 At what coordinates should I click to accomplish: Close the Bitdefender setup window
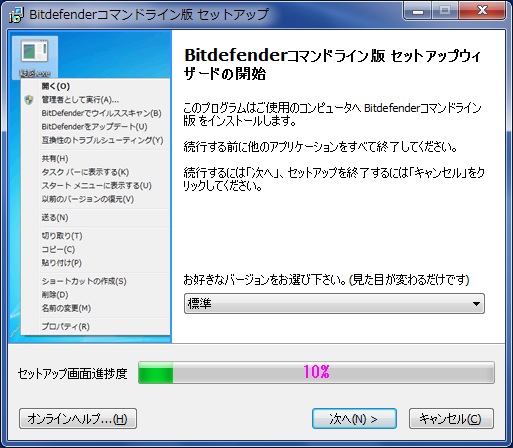pyautogui.click(x=482, y=11)
